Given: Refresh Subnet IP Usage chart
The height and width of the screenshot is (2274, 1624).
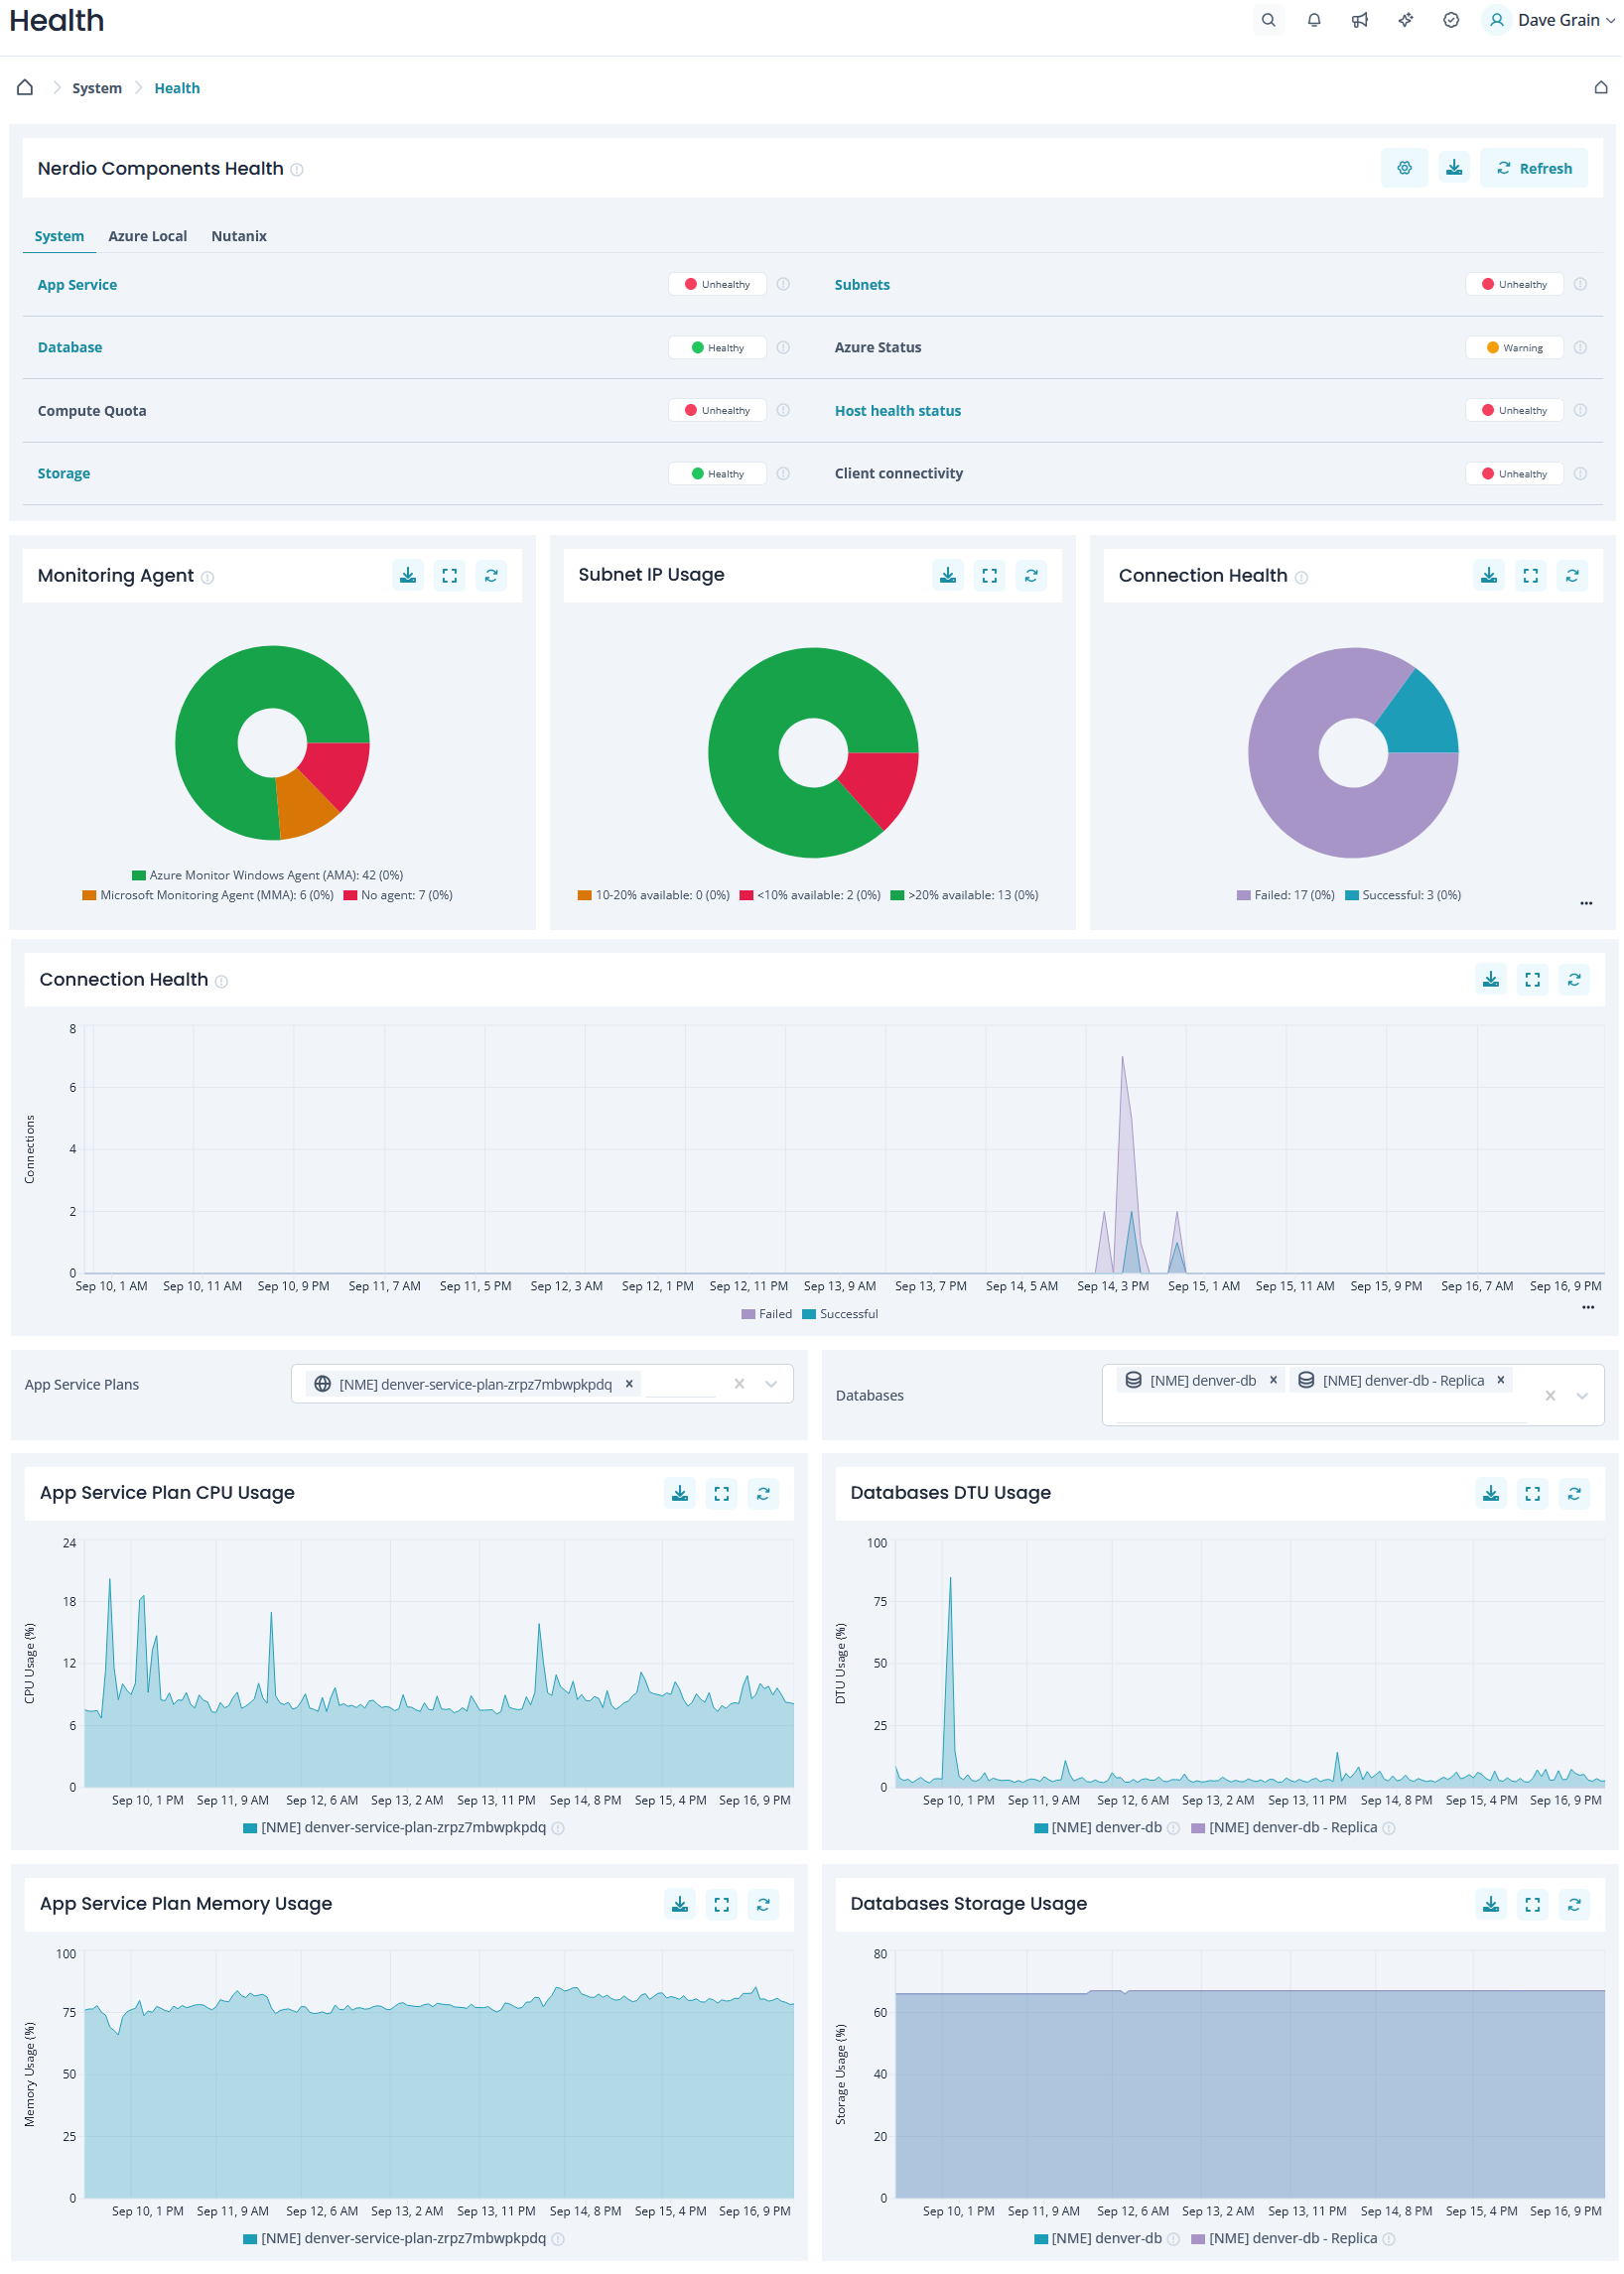Looking at the screenshot, I should pyautogui.click(x=1031, y=575).
